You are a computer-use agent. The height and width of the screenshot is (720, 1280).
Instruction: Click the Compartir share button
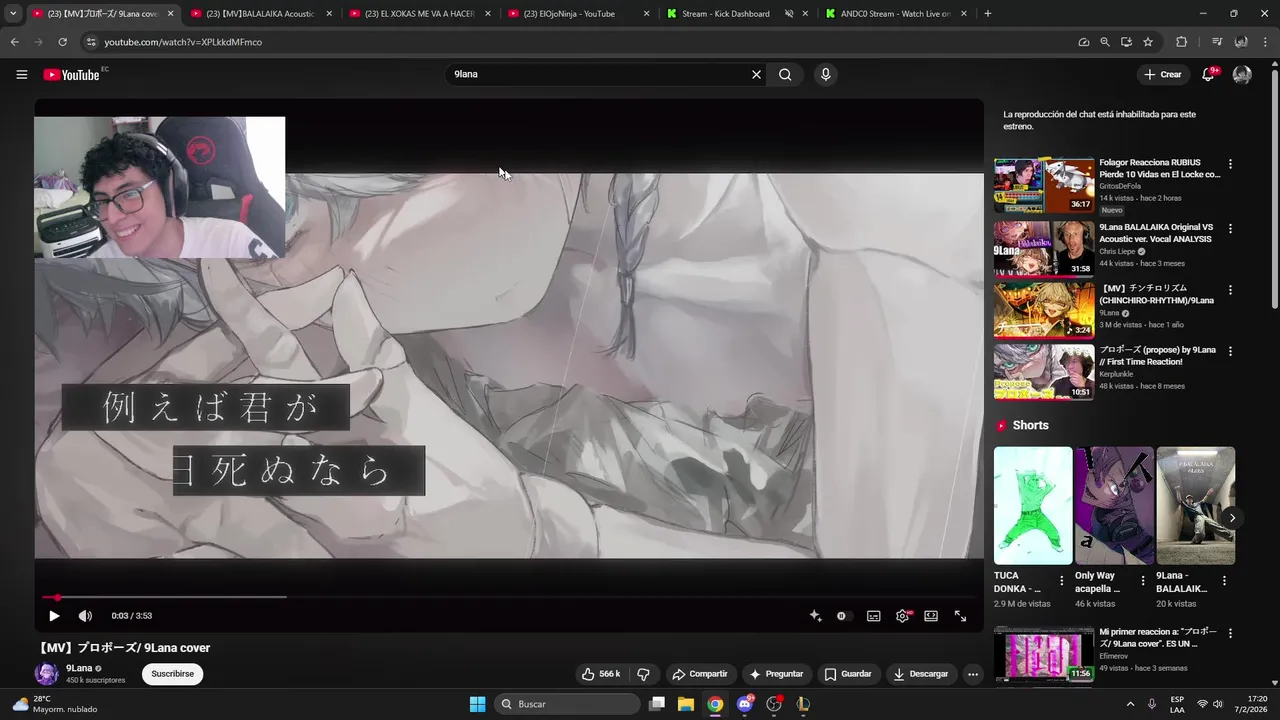pyautogui.click(x=699, y=674)
